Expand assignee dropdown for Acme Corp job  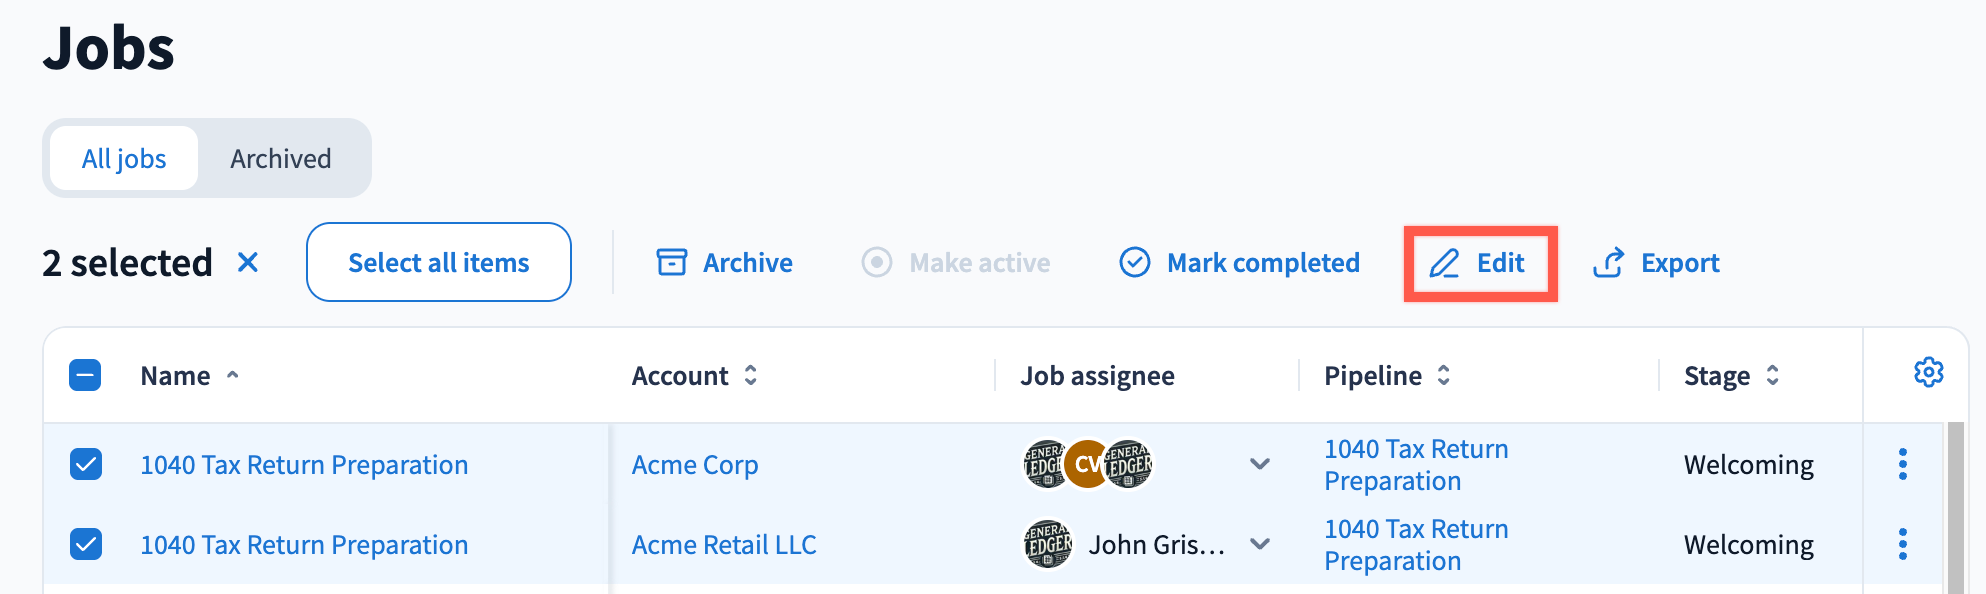(x=1260, y=464)
